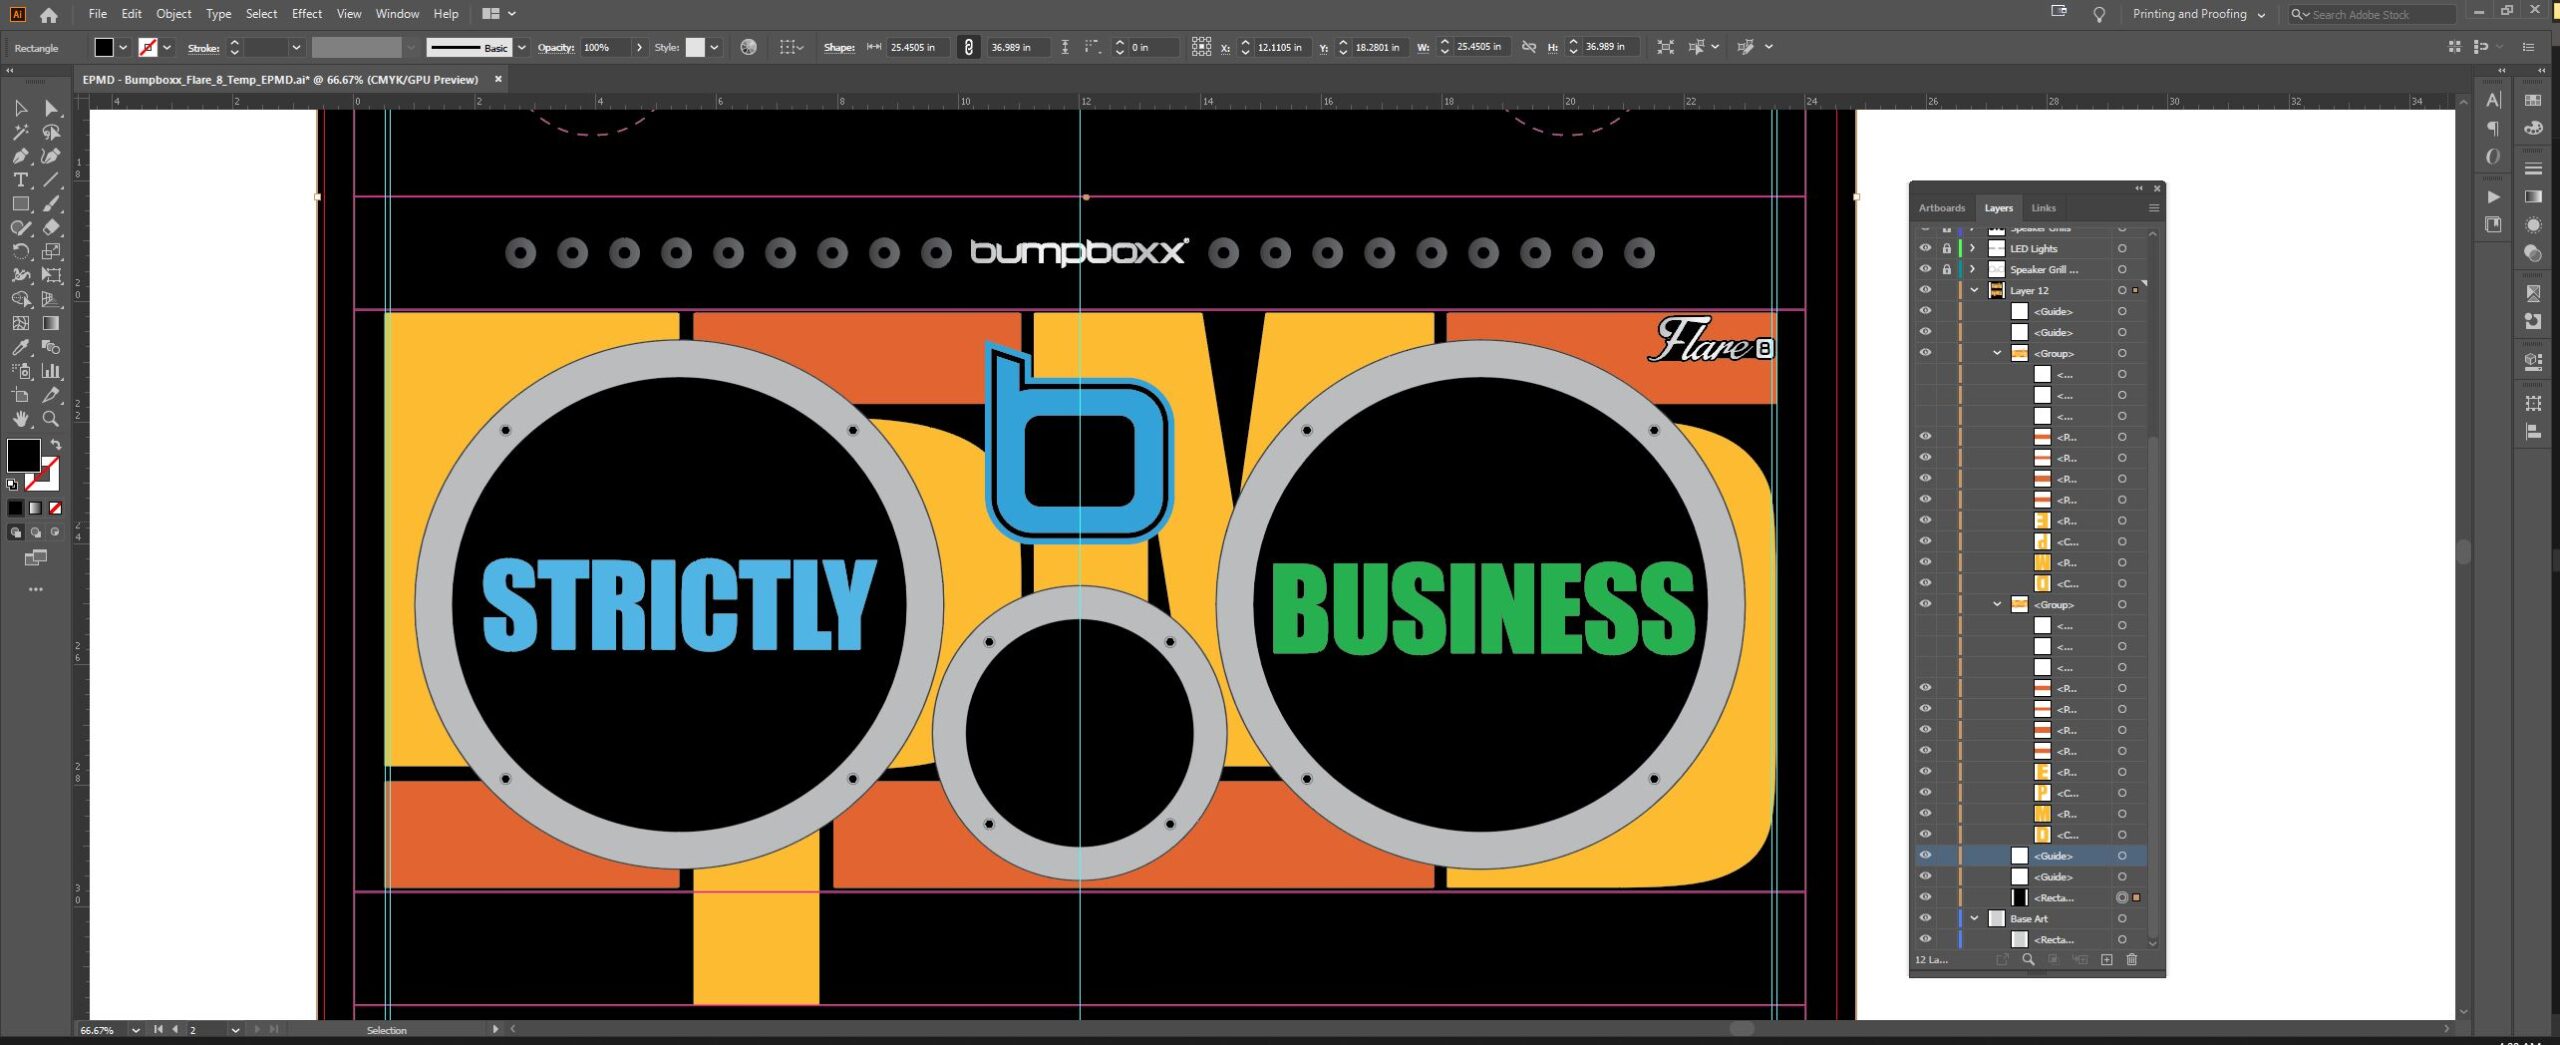Unlock the Speaker Grill layer
This screenshot has height=1045, width=2560.
1946,269
